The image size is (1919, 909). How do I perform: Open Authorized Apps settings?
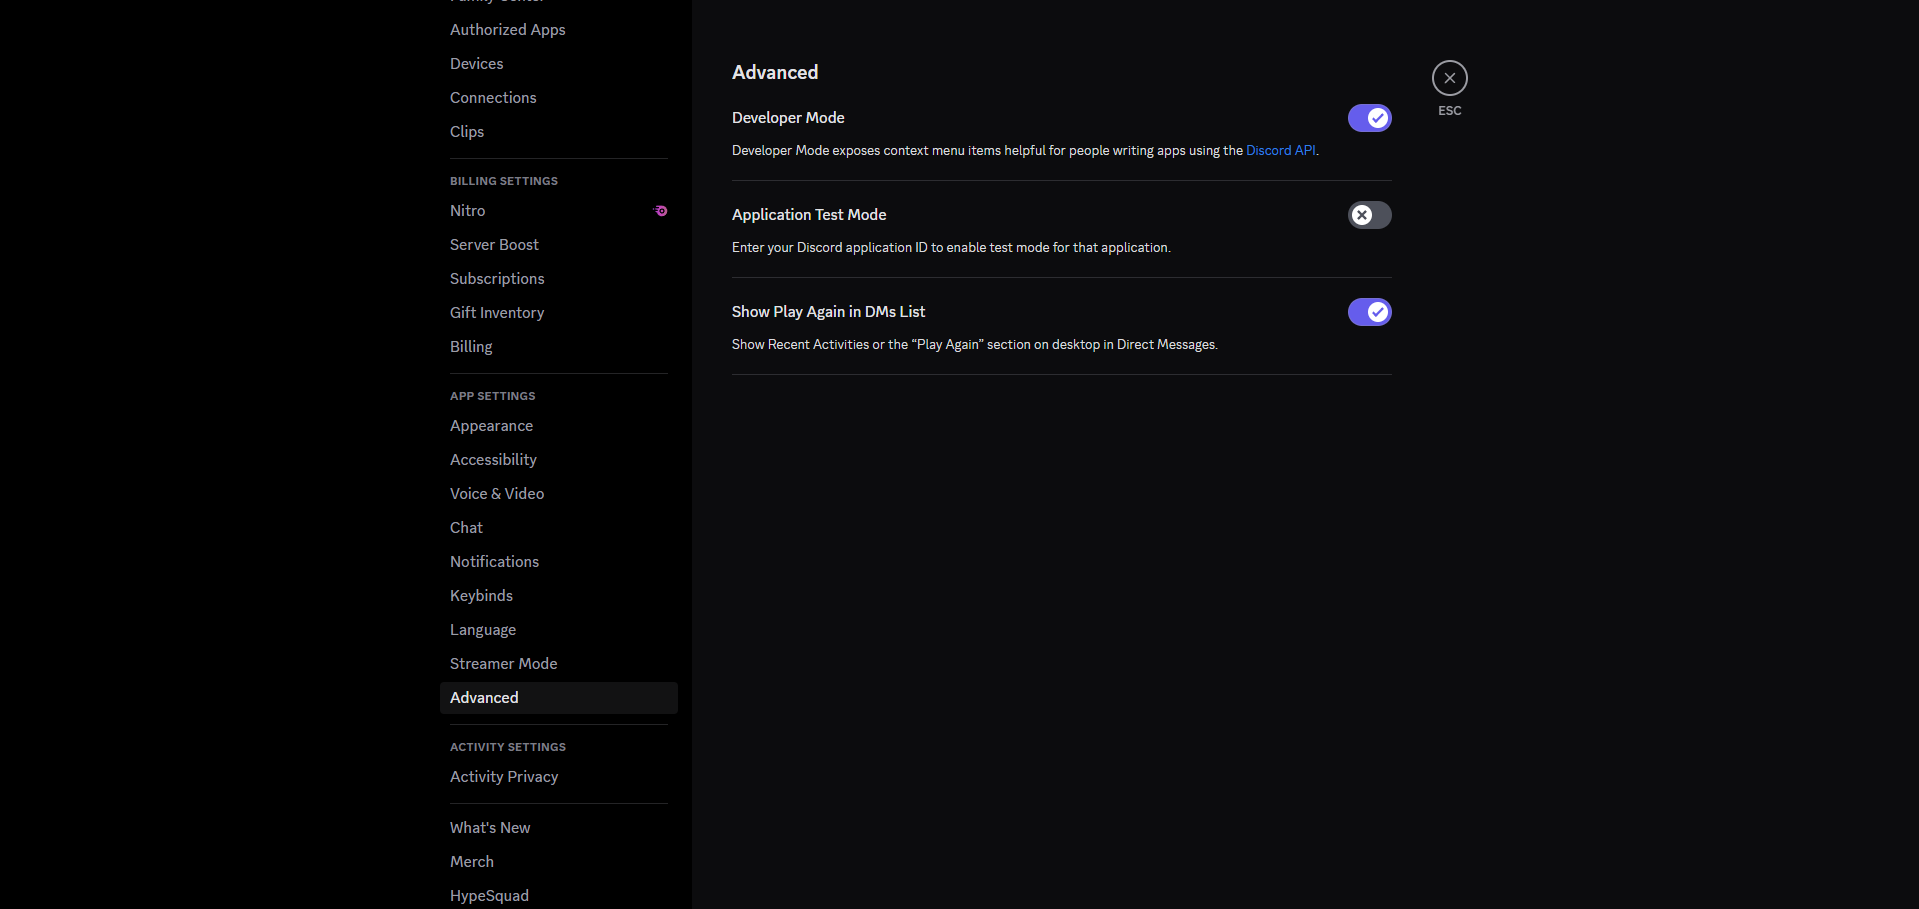(558, 30)
